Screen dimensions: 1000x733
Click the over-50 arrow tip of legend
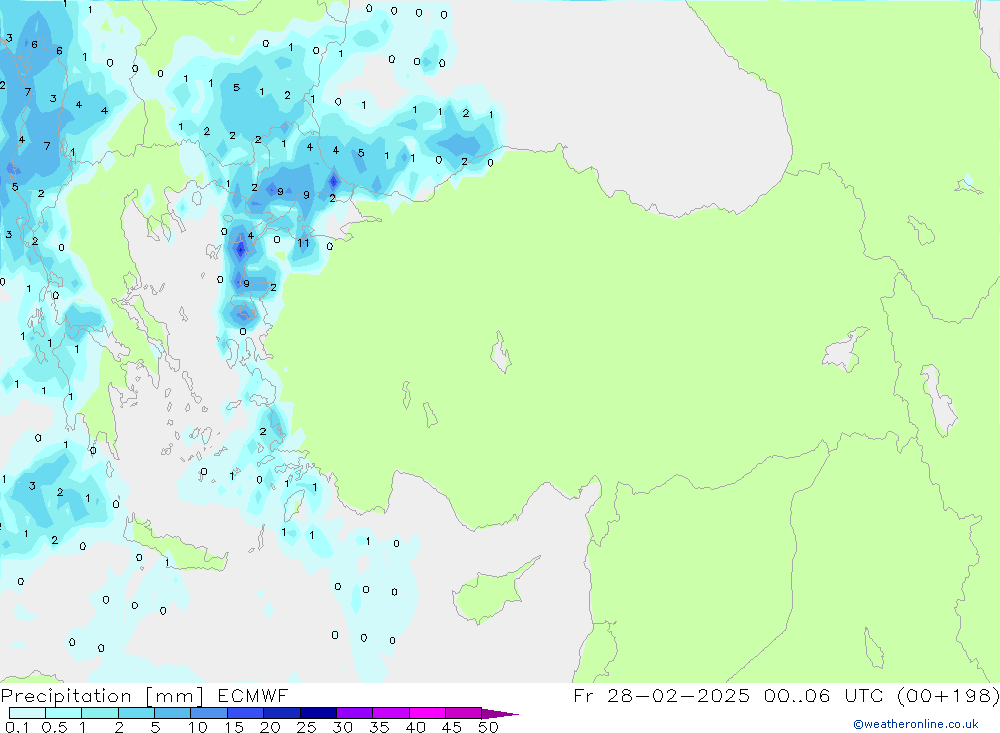tap(499, 714)
